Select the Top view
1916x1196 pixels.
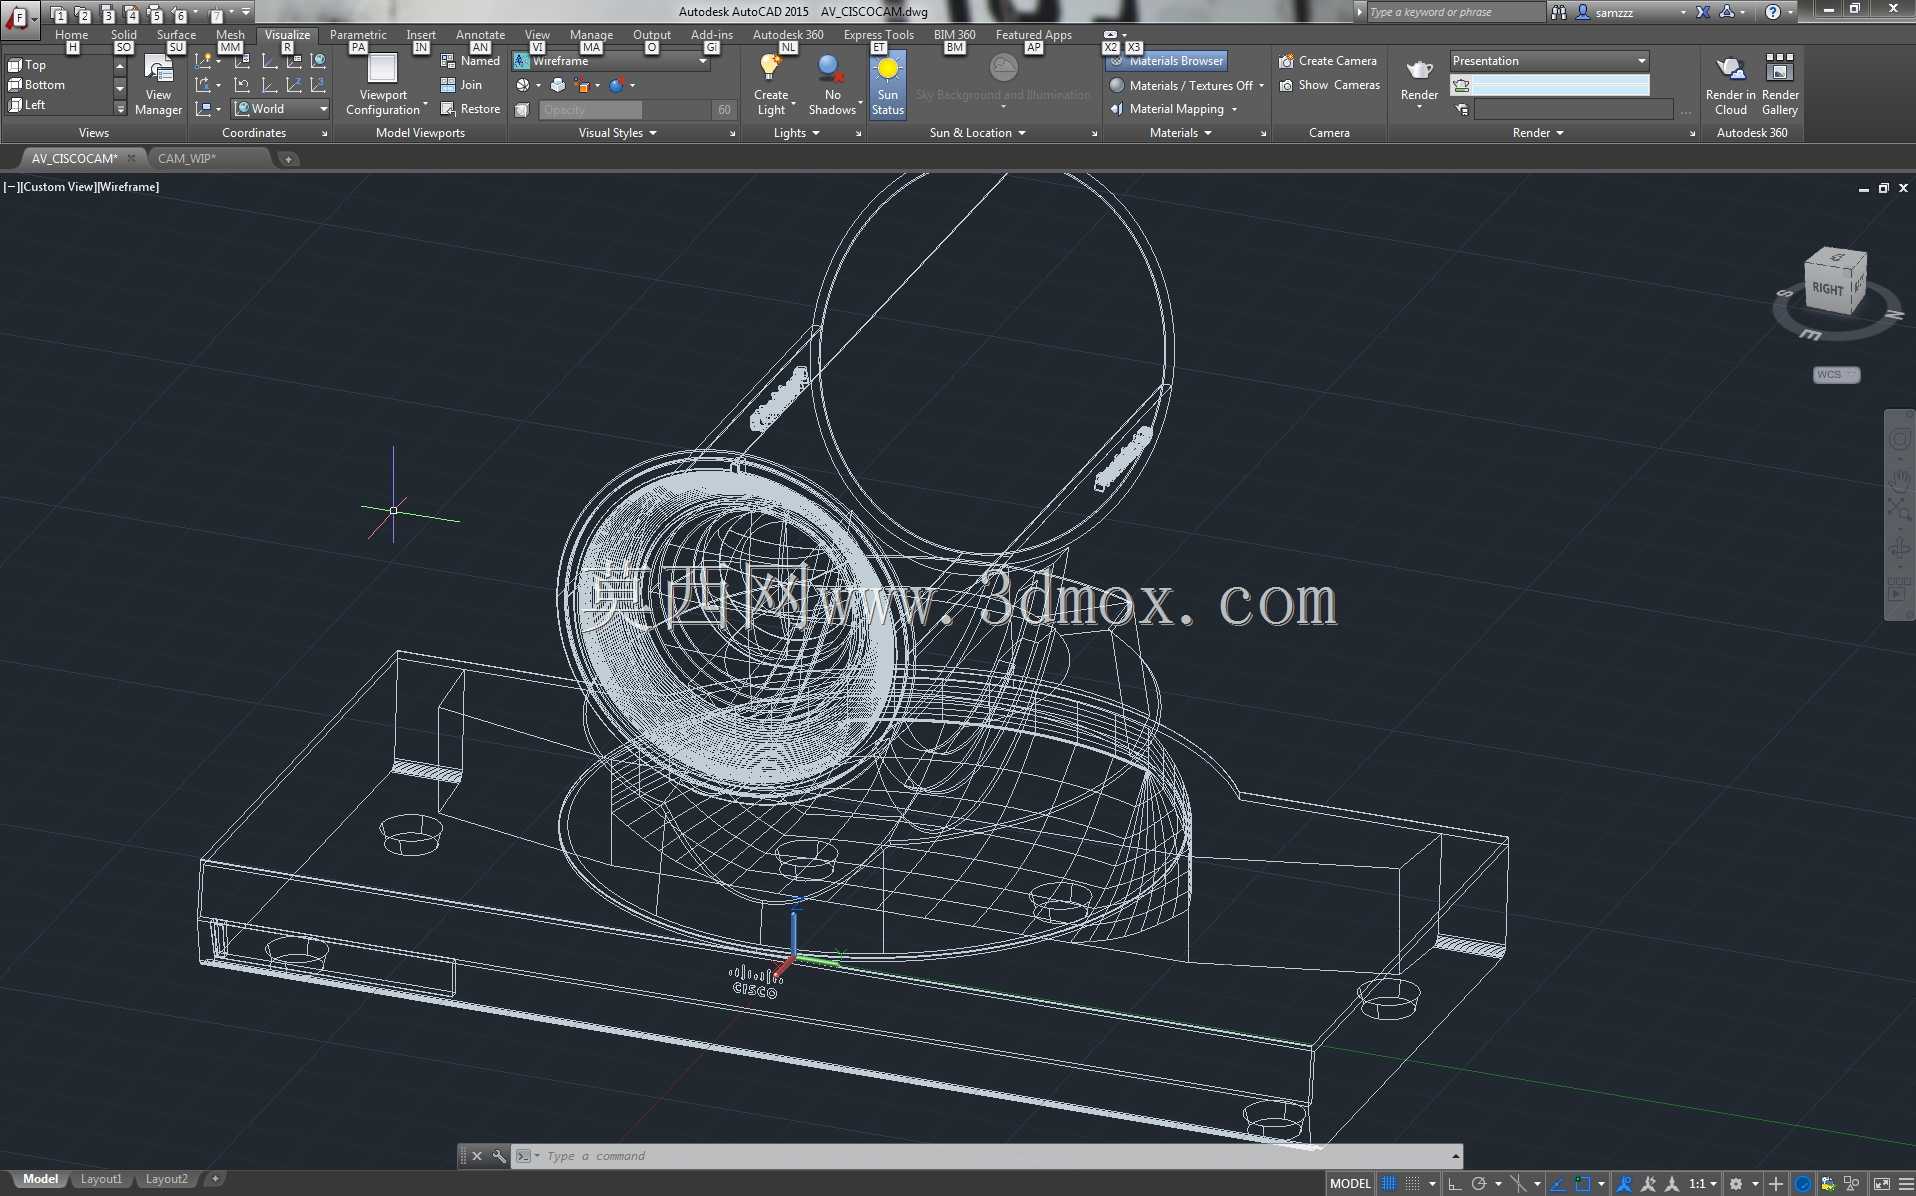point(28,65)
